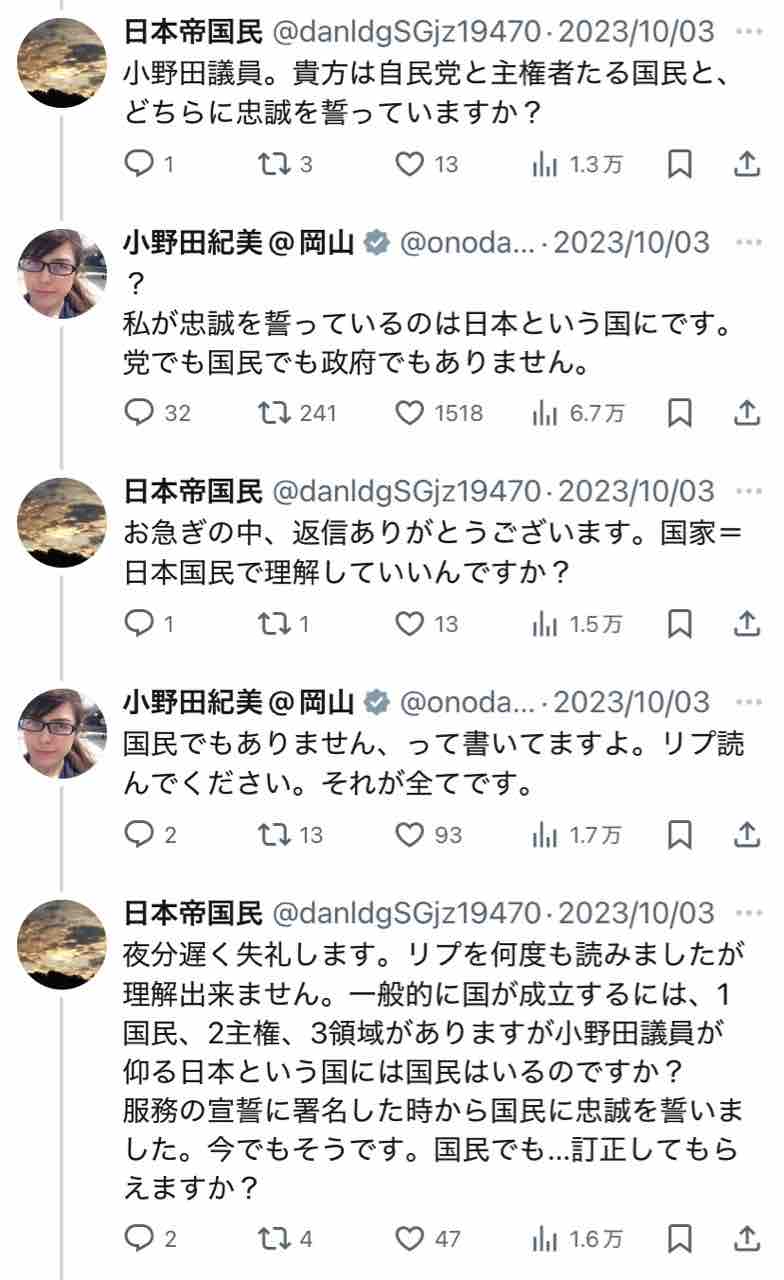Click 日本帝国民 sunset avatar on last tweet
Screen dimensions: 784x1280
[x=62, y=945]
